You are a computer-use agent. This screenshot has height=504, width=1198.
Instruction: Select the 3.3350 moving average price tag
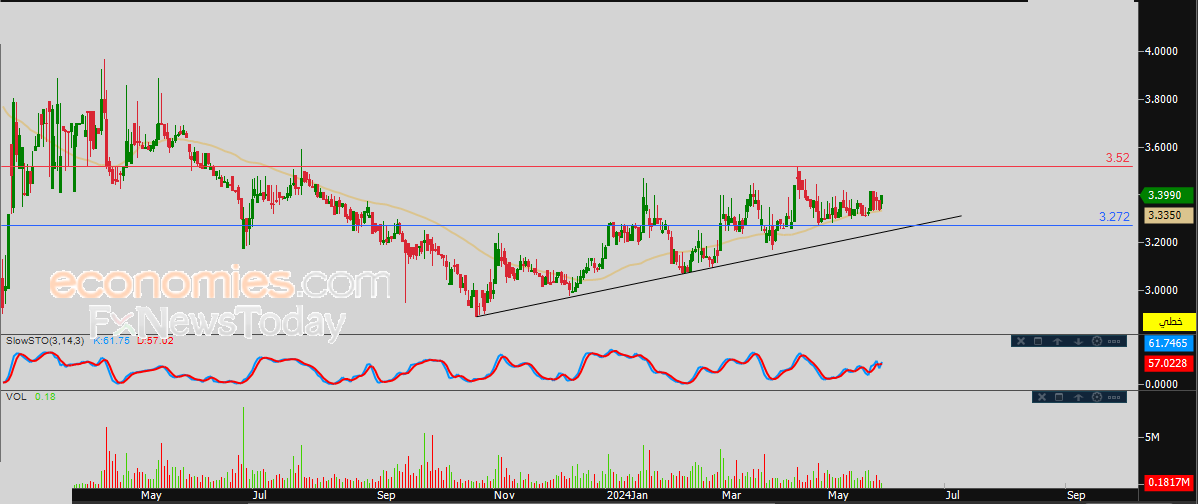click(x=1168, y=216)
